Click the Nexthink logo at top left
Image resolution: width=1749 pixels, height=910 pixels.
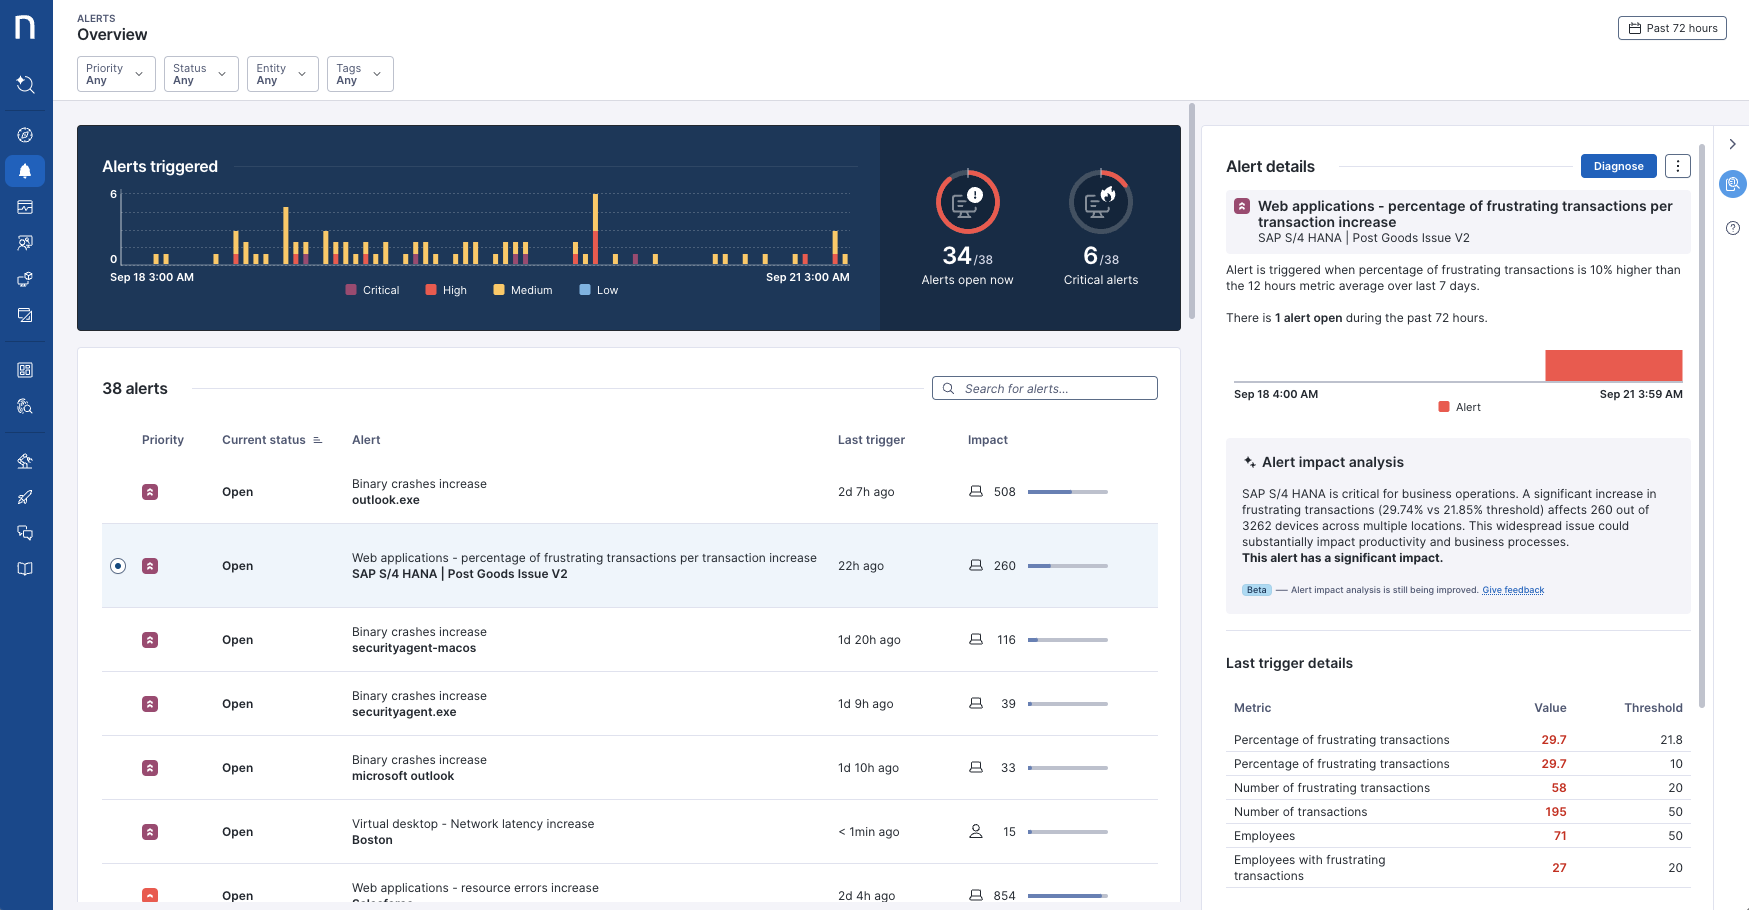(25, 27)
